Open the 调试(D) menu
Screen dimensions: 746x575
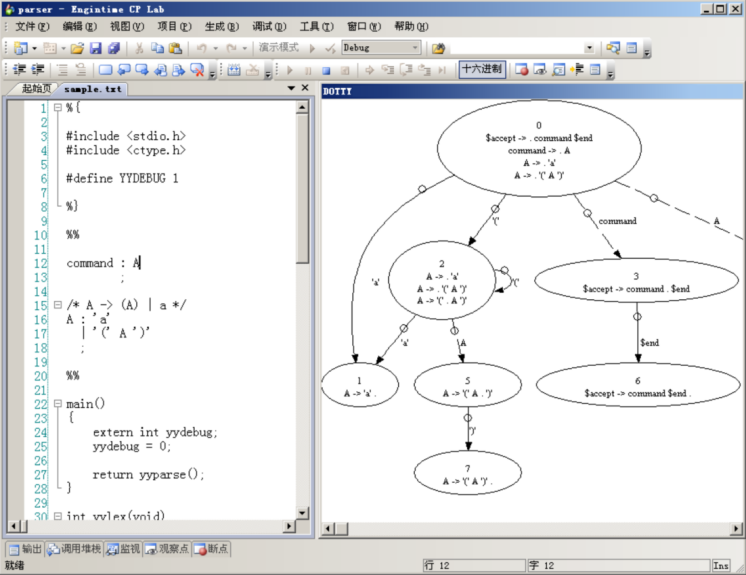[268, 26]
